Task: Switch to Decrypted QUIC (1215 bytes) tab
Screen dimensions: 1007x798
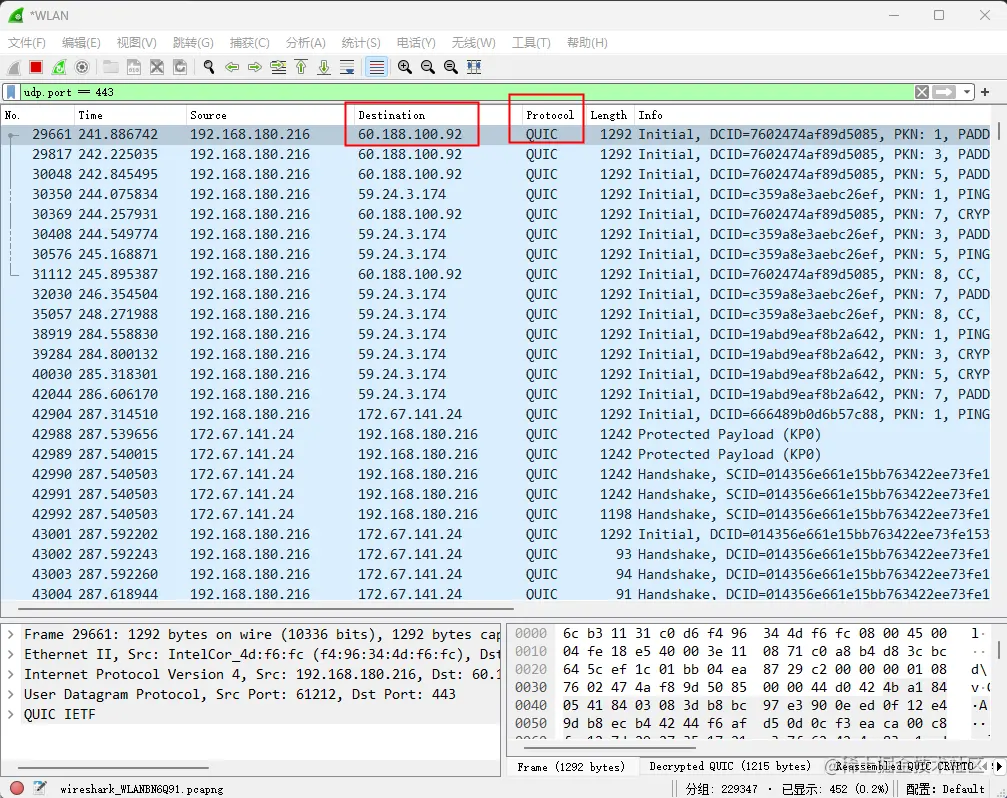Action: tap(730, 767)
